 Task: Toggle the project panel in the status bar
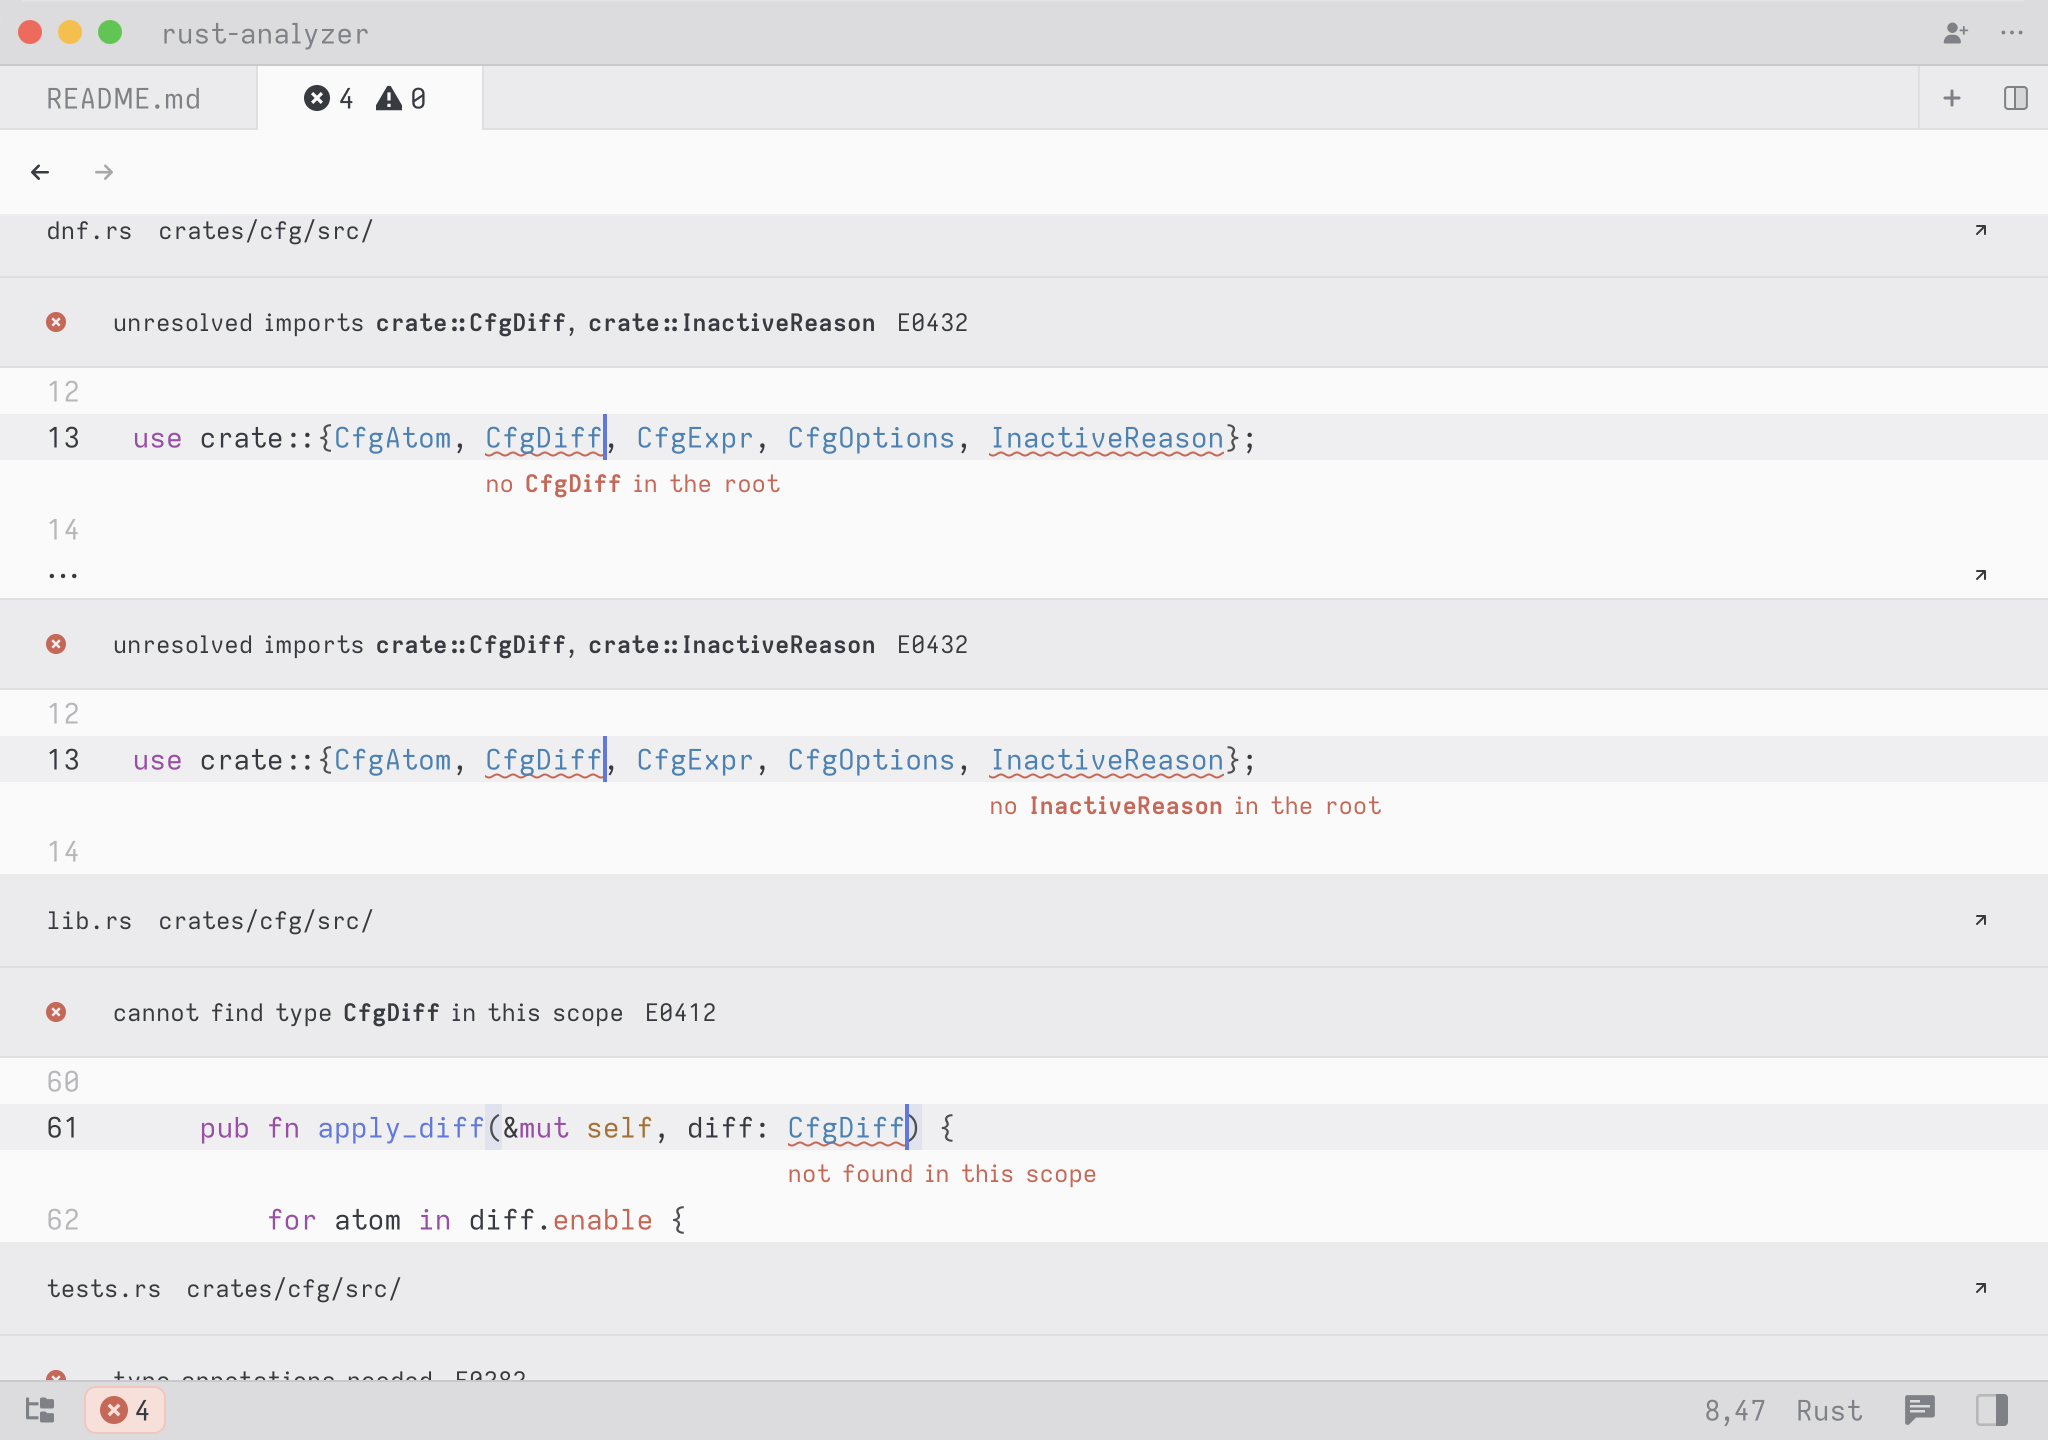point(40,1410)
